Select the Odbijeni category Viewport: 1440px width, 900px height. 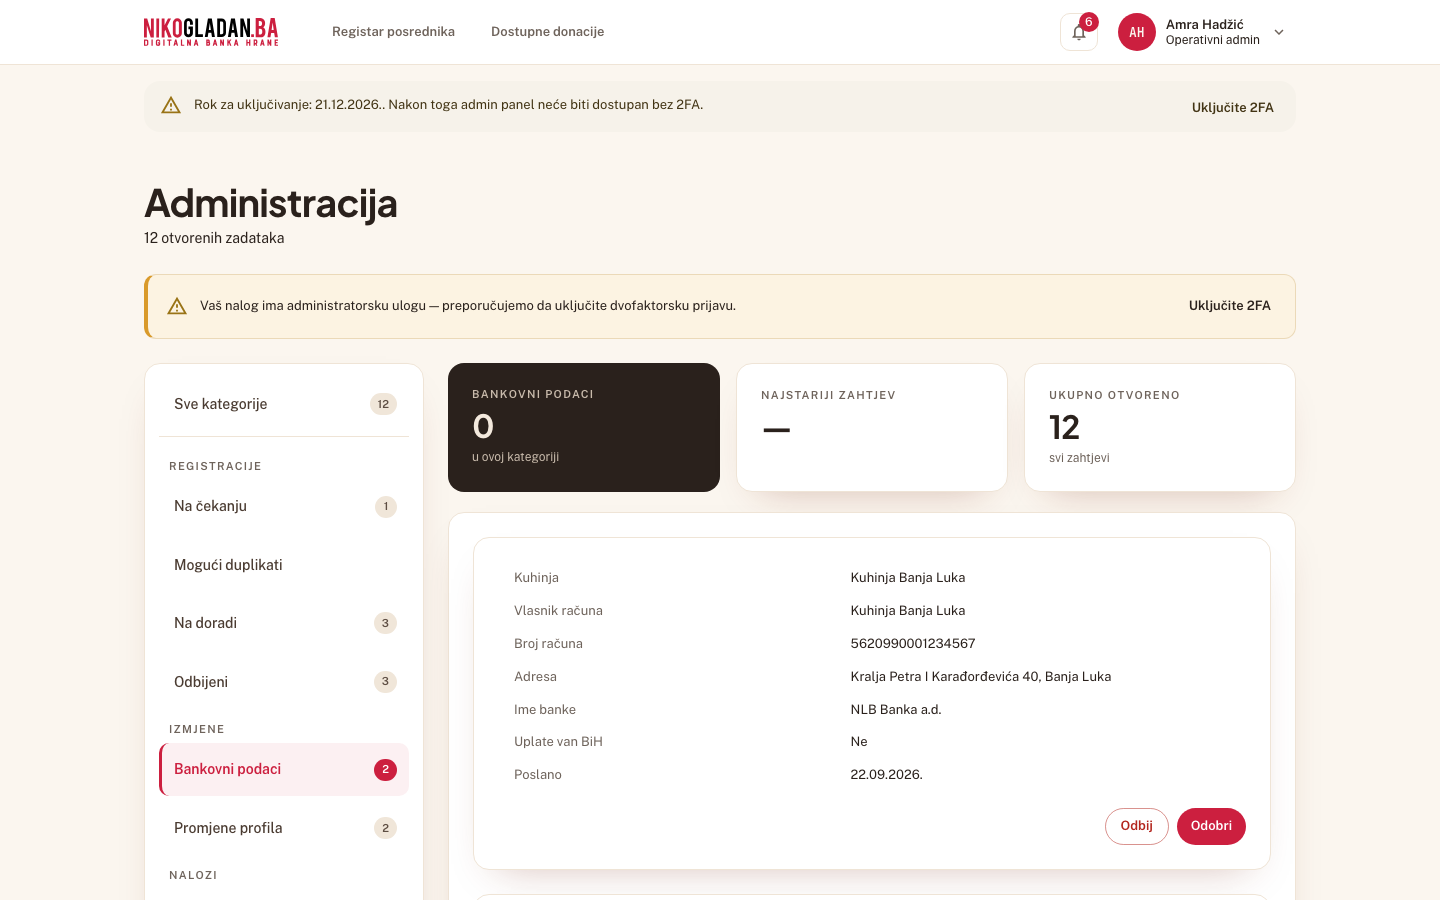point(284,682)
